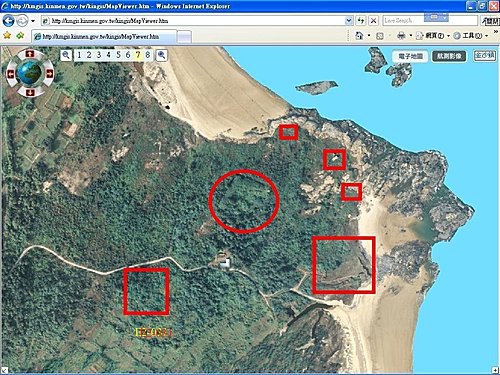The image size is (500, 375).
Task: Go forward with the browser Forward button
Action: [x=22, y=21]
